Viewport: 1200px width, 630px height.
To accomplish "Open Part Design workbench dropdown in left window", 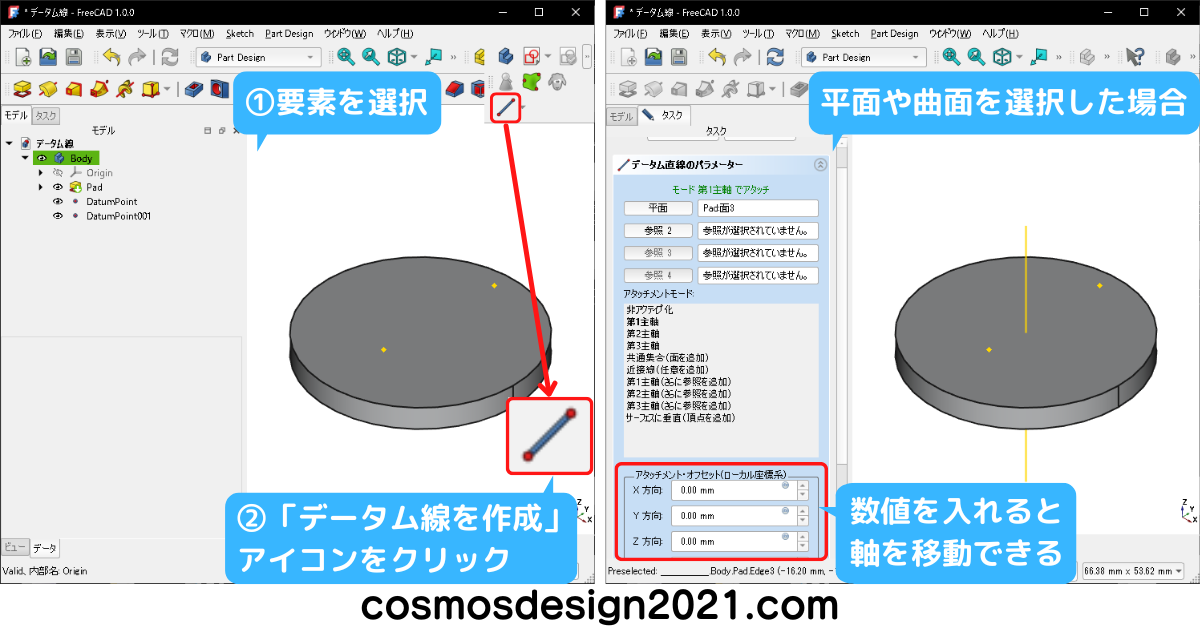I will coord(259,57).
